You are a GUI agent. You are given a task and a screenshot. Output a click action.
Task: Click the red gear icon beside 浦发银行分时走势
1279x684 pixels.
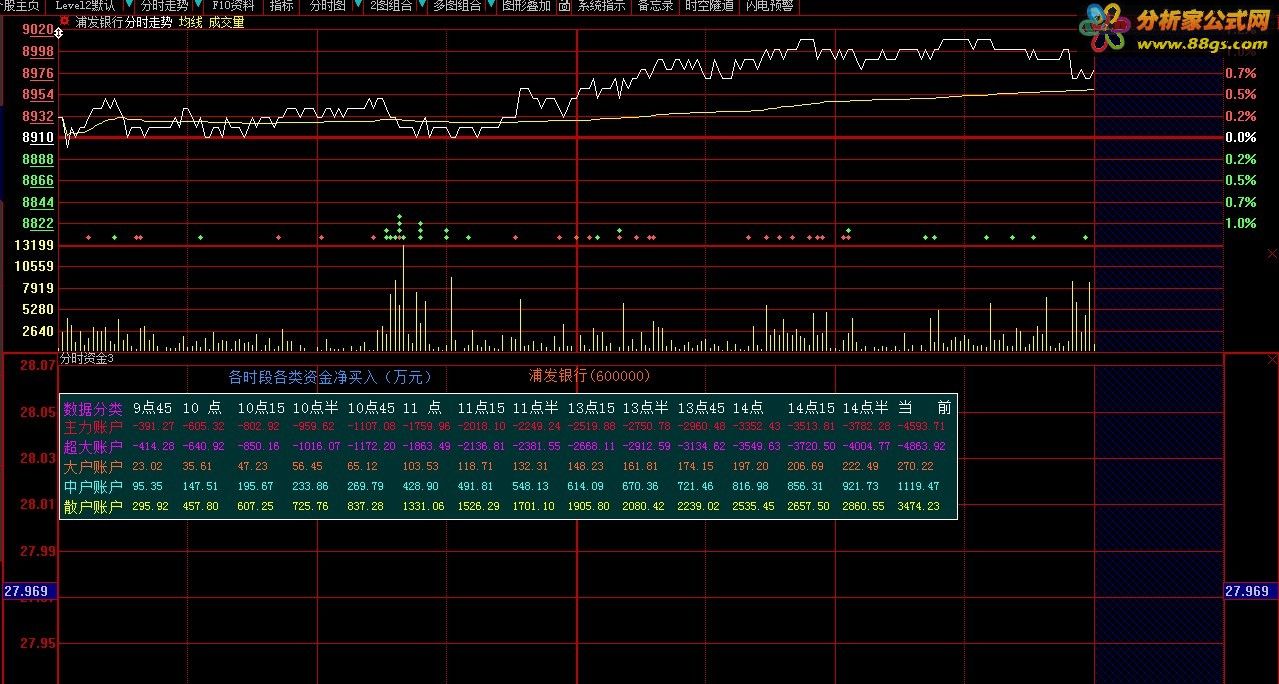click(x=65, y=21)
